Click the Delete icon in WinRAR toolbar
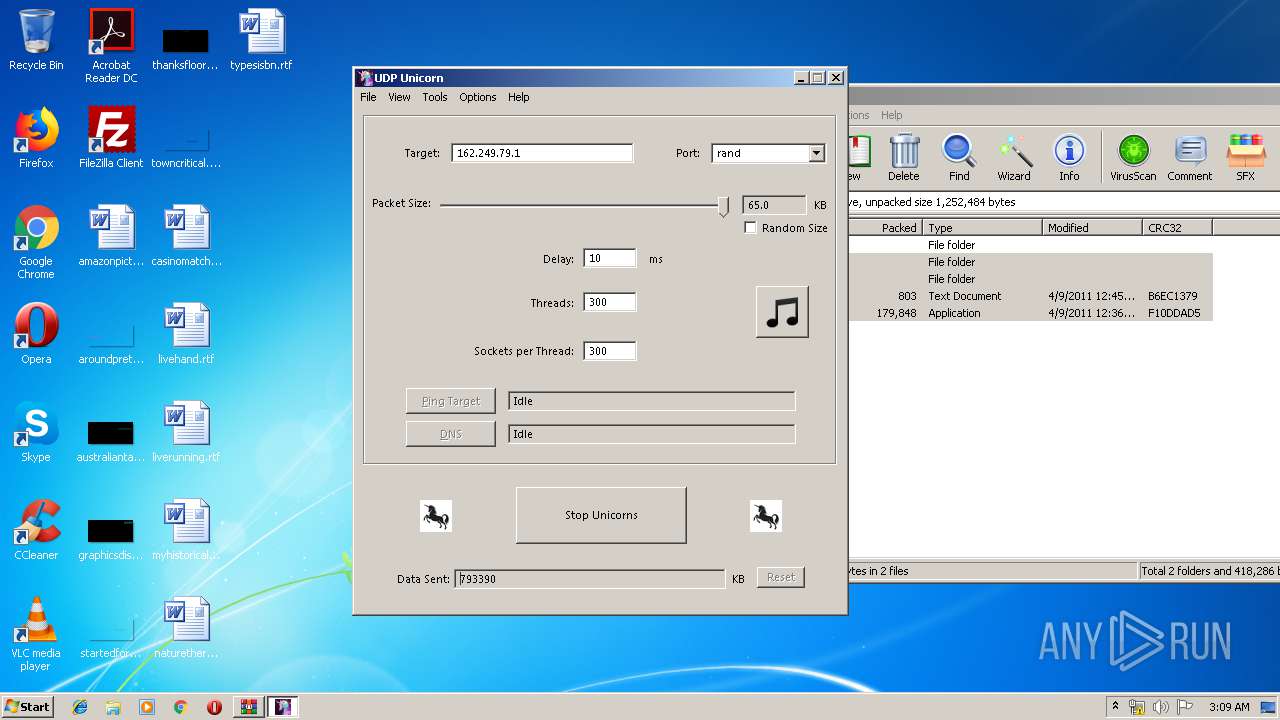Image resolution: width=1280 pixels, height=720 pixels. (904, 158)
